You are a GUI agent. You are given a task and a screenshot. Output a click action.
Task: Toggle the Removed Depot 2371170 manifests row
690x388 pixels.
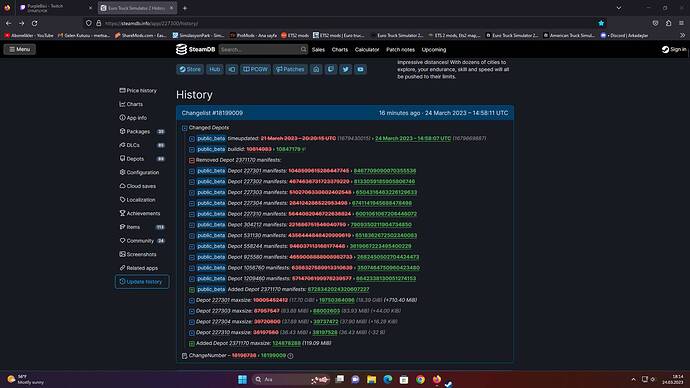(x=192, y=160)
